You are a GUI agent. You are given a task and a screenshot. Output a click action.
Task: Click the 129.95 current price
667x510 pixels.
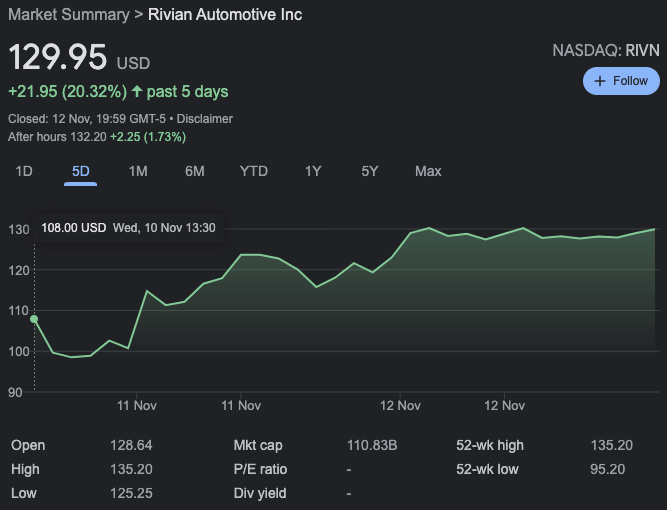pos(58,57)
